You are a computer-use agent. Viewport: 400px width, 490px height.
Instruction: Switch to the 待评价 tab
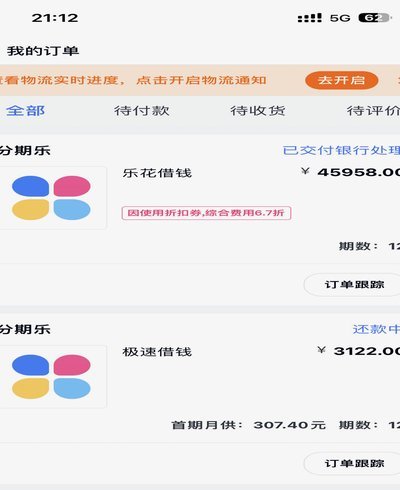point(373,111)
